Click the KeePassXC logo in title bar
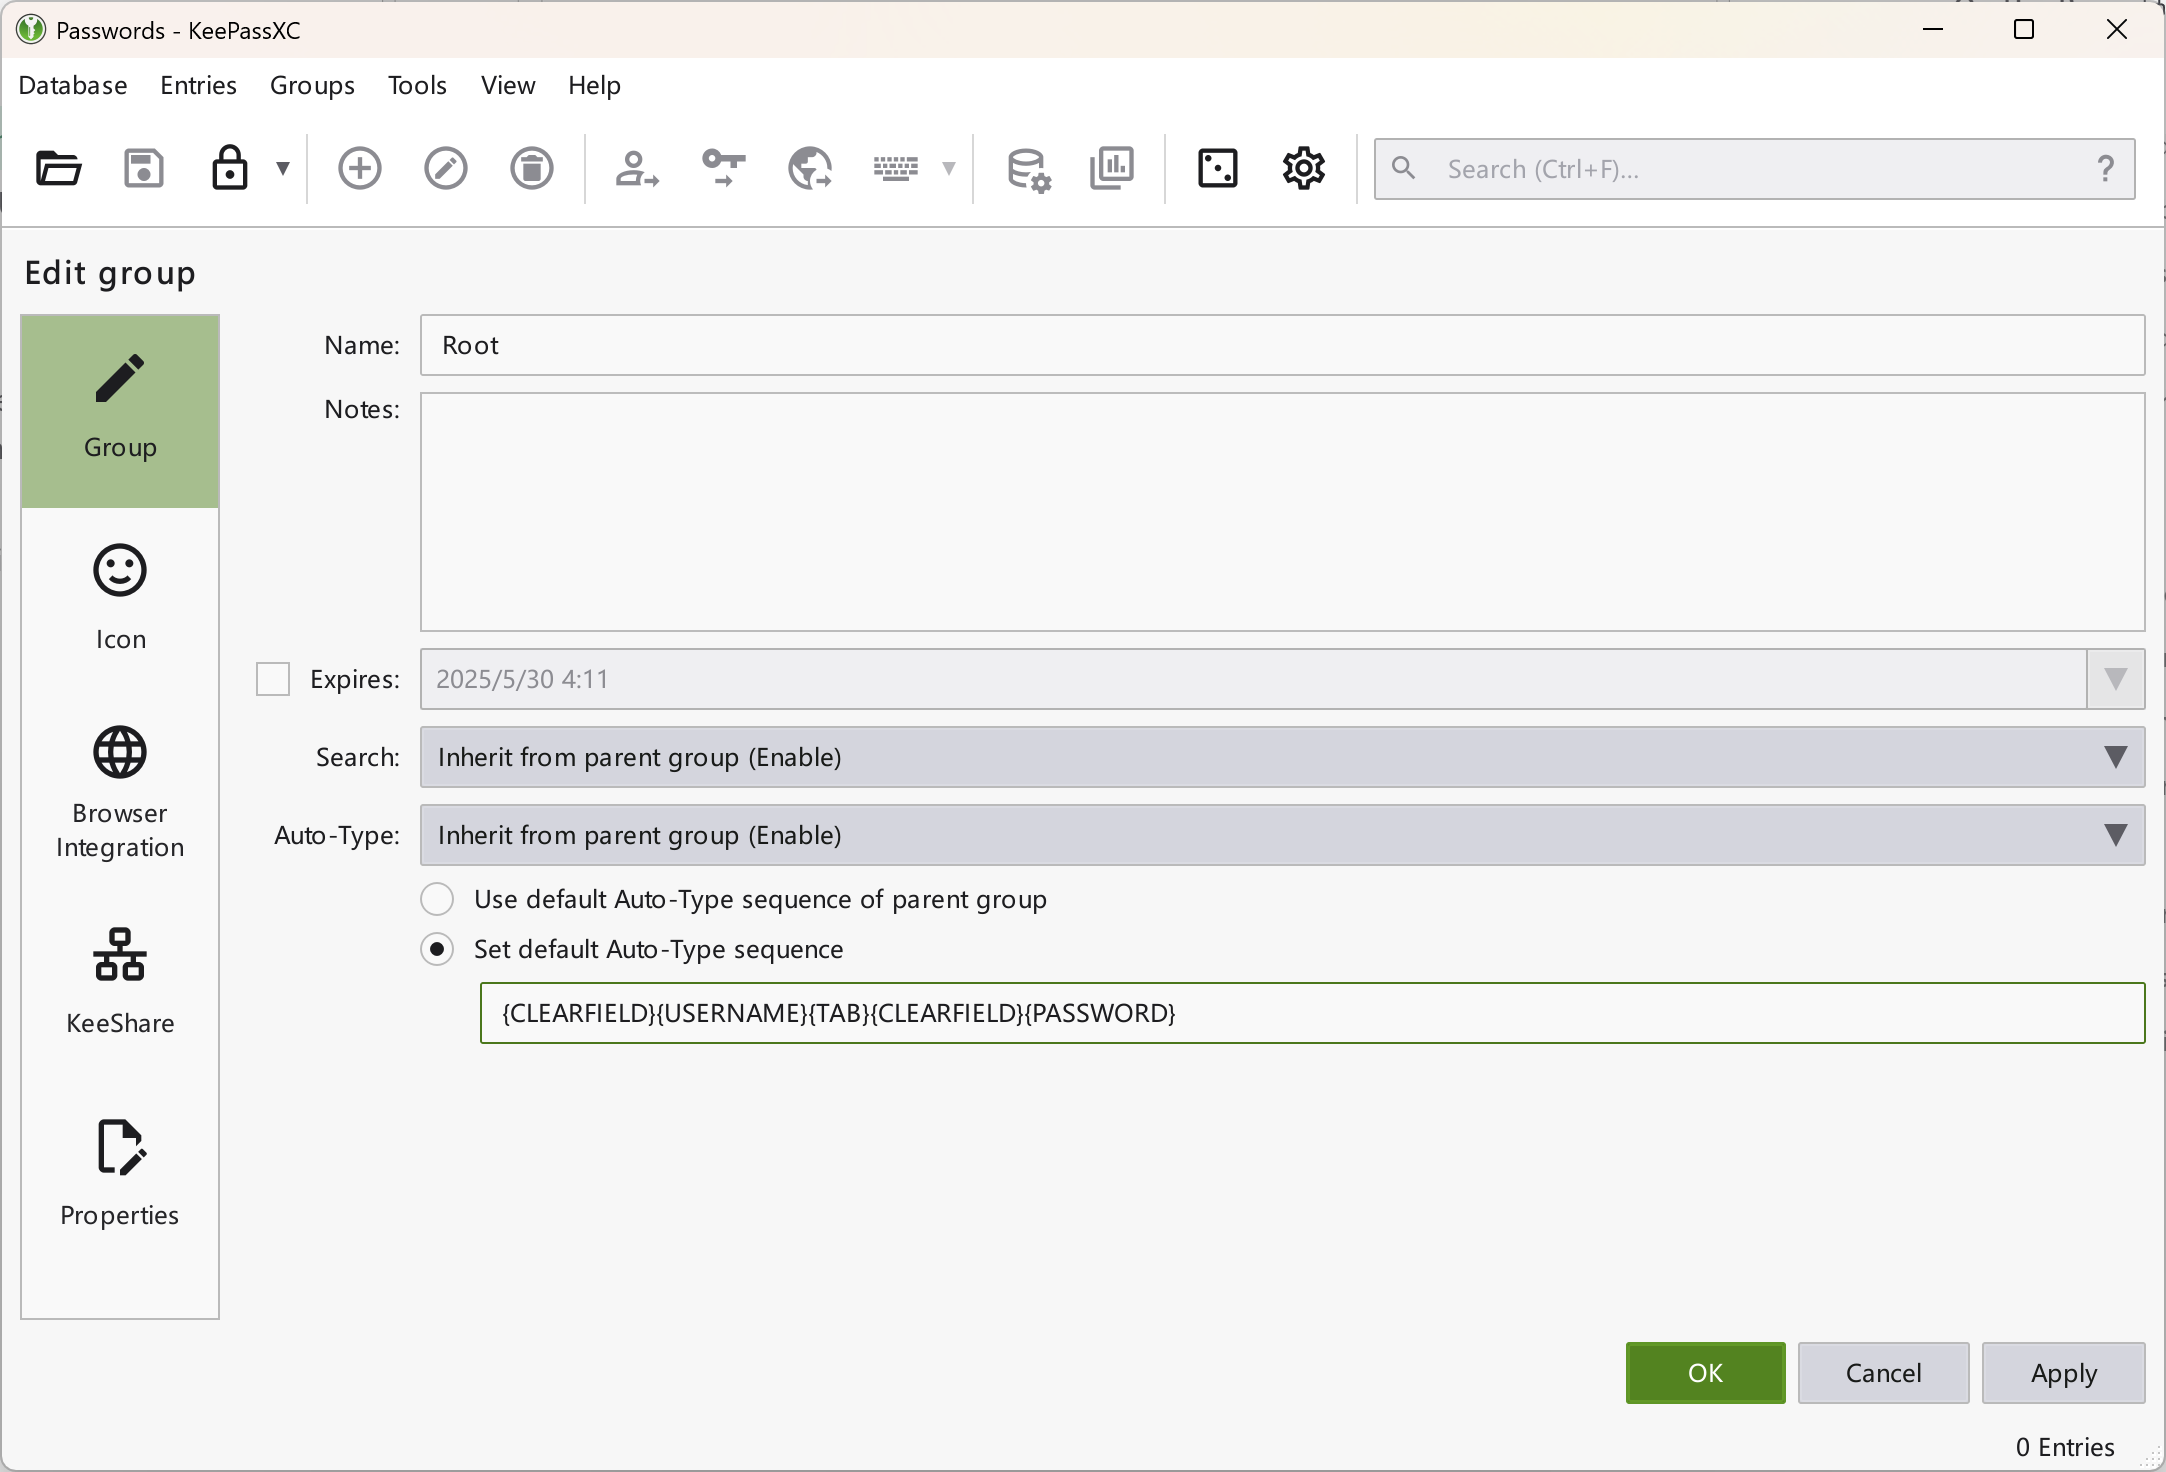Screen dimensions: 2166x1472 [x=31, y=30]
